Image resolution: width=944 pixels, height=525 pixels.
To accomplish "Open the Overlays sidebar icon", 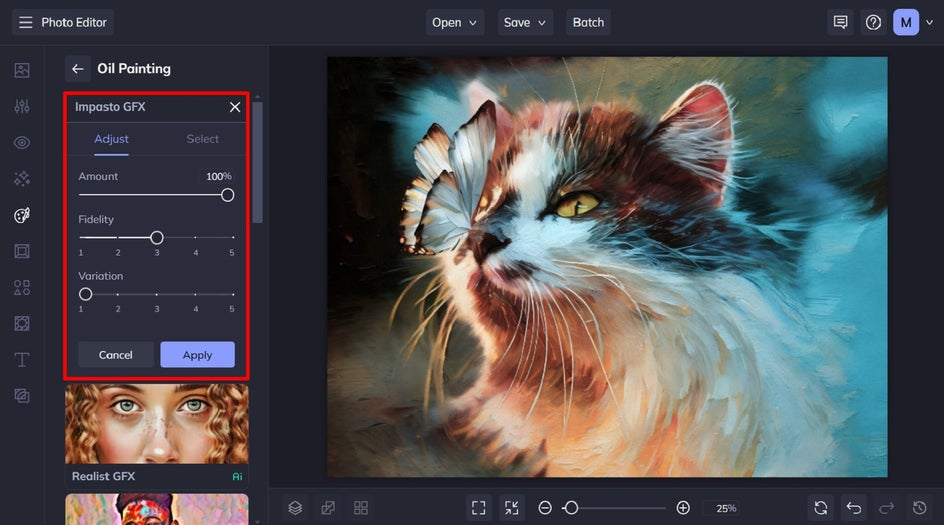I will [x=22, y=323].
